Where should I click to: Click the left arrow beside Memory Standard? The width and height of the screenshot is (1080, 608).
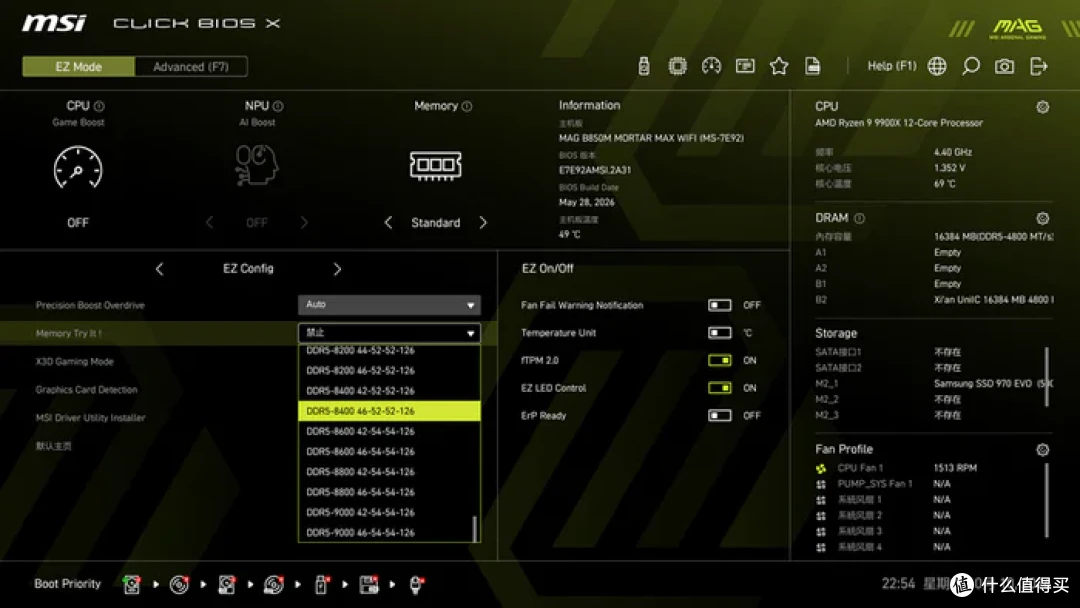click(388, 222)
